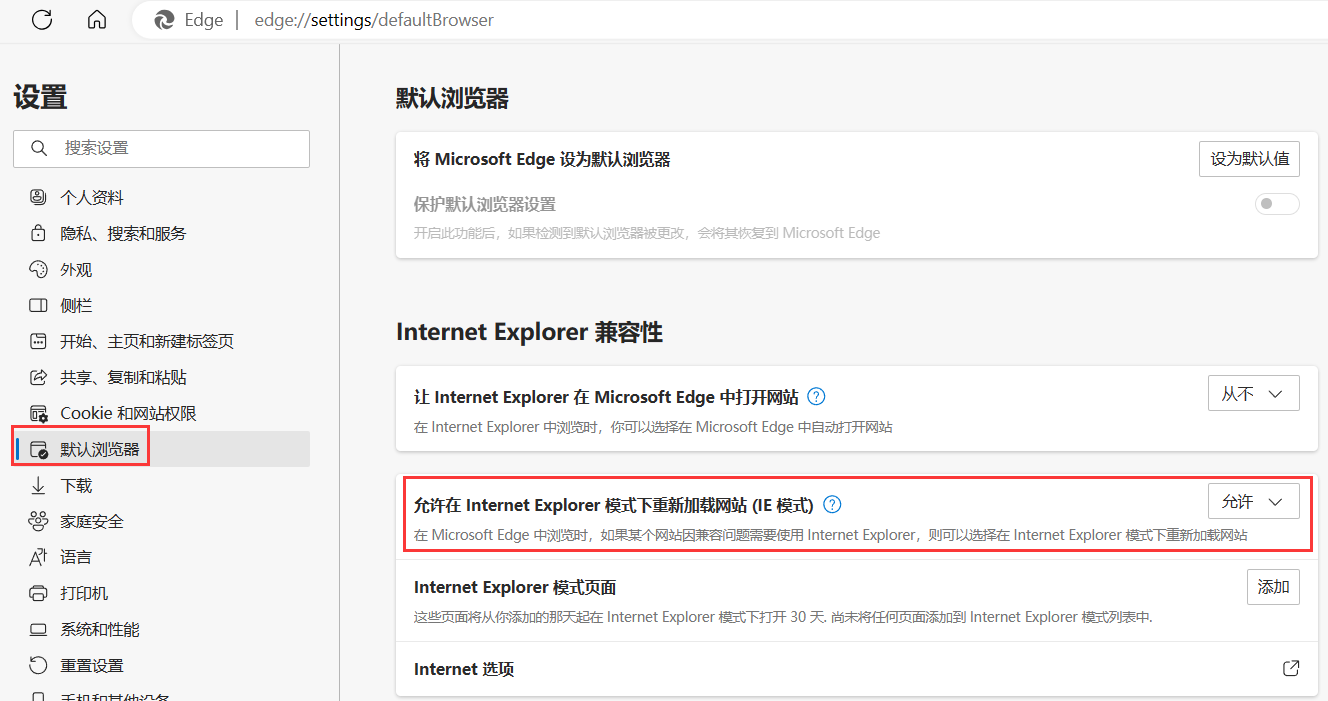
Task: Click the help icon next to IE 模式 setting
Action: (x=831, y=504)
